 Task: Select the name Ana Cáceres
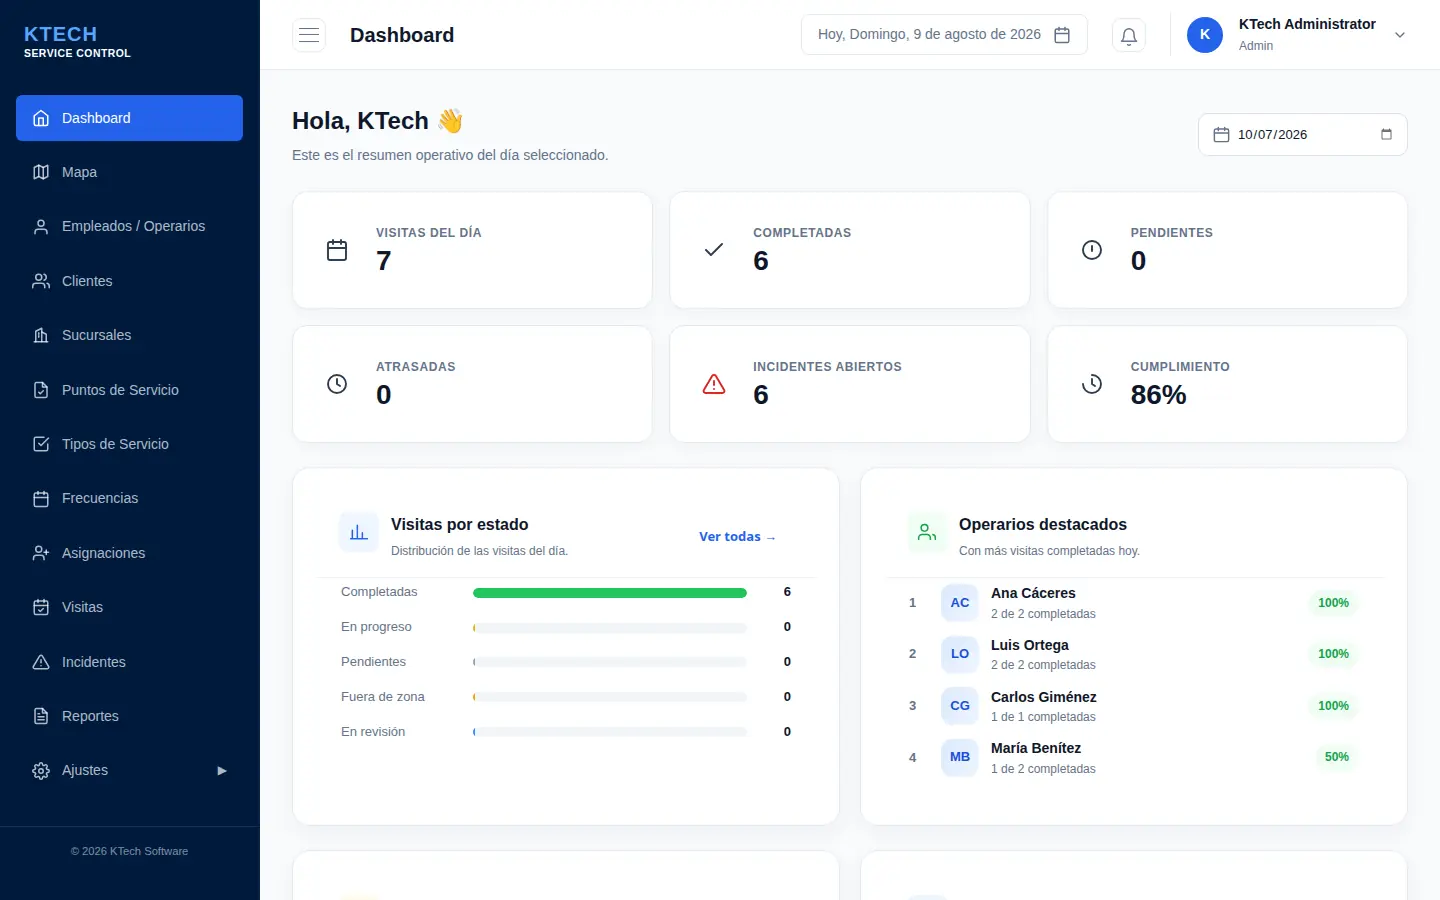pyautogui.click(x=1033, y=593)
